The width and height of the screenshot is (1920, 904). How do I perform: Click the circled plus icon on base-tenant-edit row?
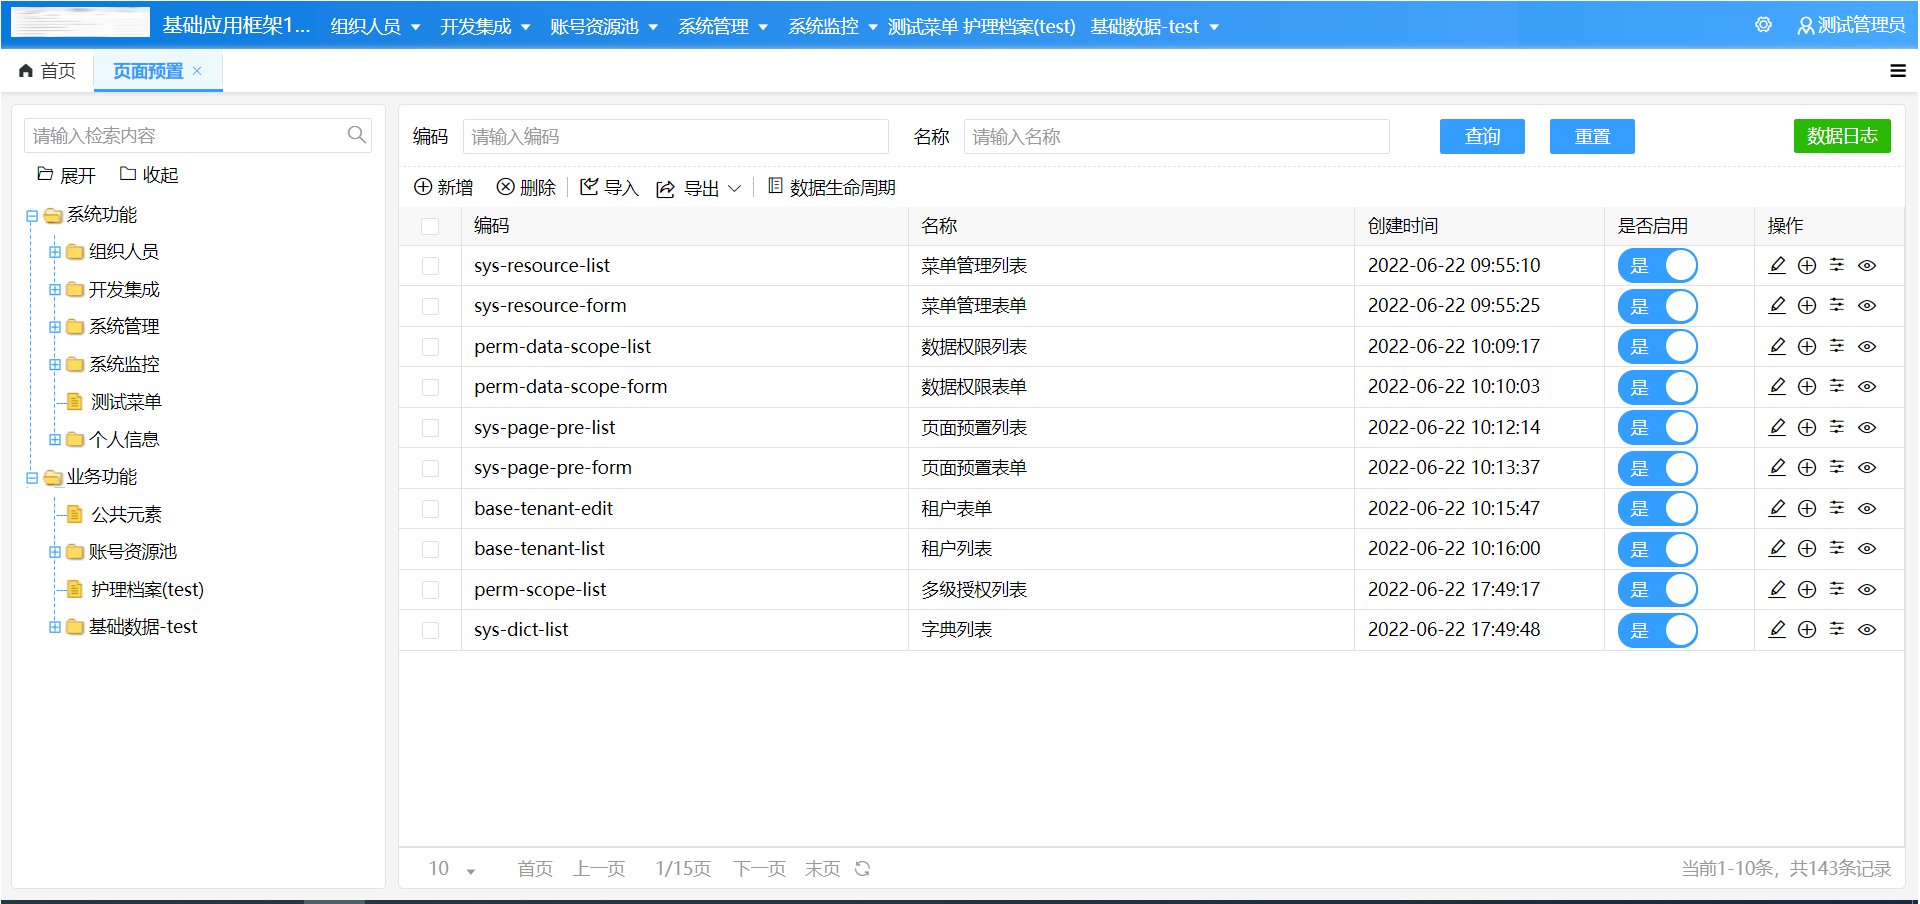[x=1807, y=508]
